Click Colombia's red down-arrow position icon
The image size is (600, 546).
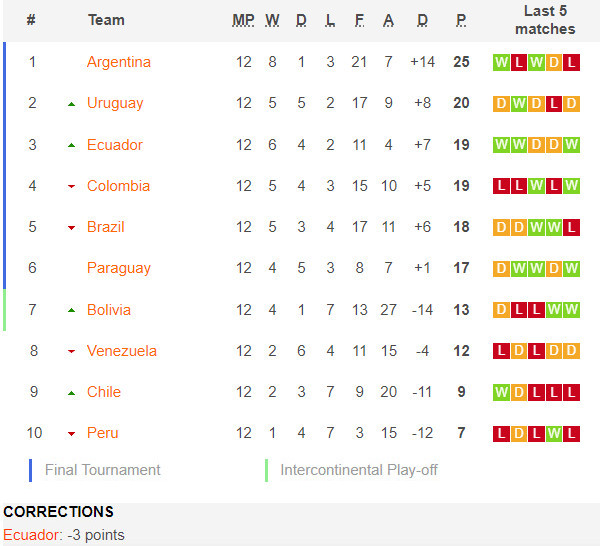pyautogui.click(x=71, y=187)
